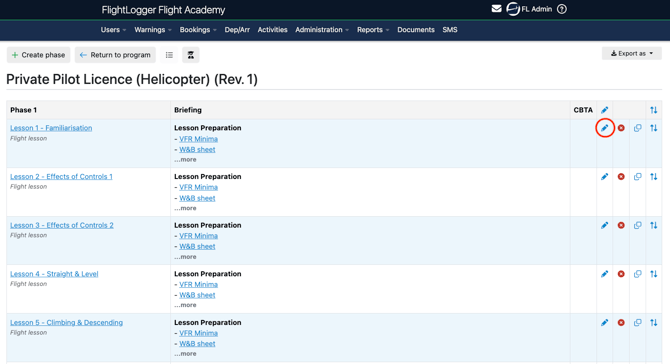The image size is (670, 364).
Task: Open W&B sheet link in Lesson 2 briefing
Action: (x=197, y=198)
